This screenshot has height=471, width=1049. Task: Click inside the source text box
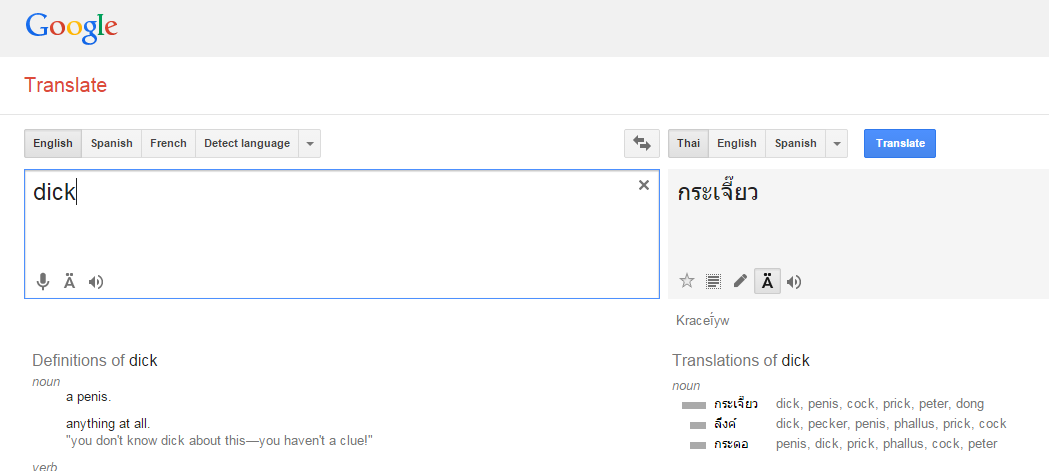[x=340, y=230]
